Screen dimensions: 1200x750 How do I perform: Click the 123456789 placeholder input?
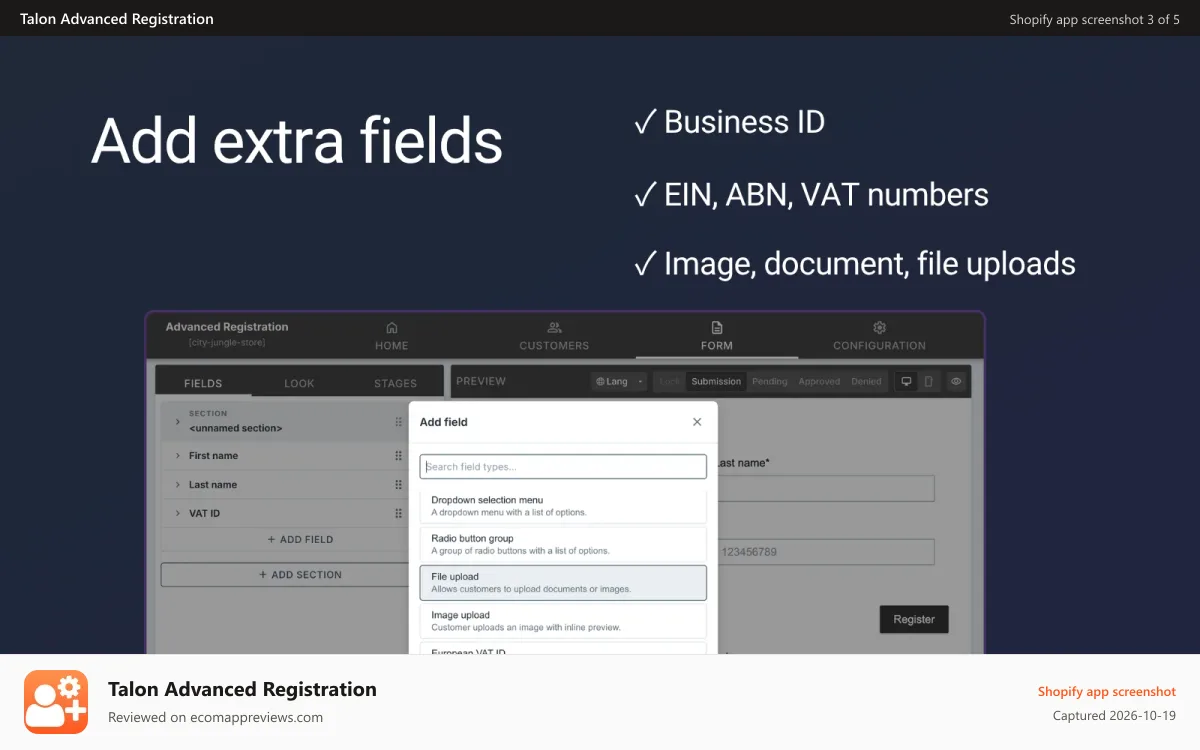(x=826, y=552)
